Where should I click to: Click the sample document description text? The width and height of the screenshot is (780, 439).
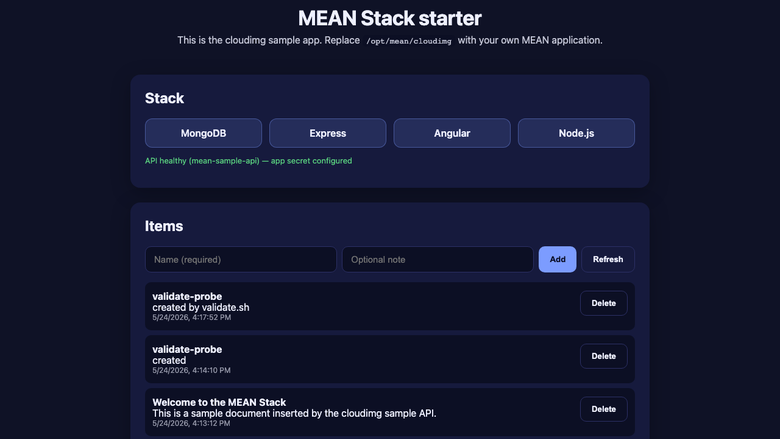294,413
